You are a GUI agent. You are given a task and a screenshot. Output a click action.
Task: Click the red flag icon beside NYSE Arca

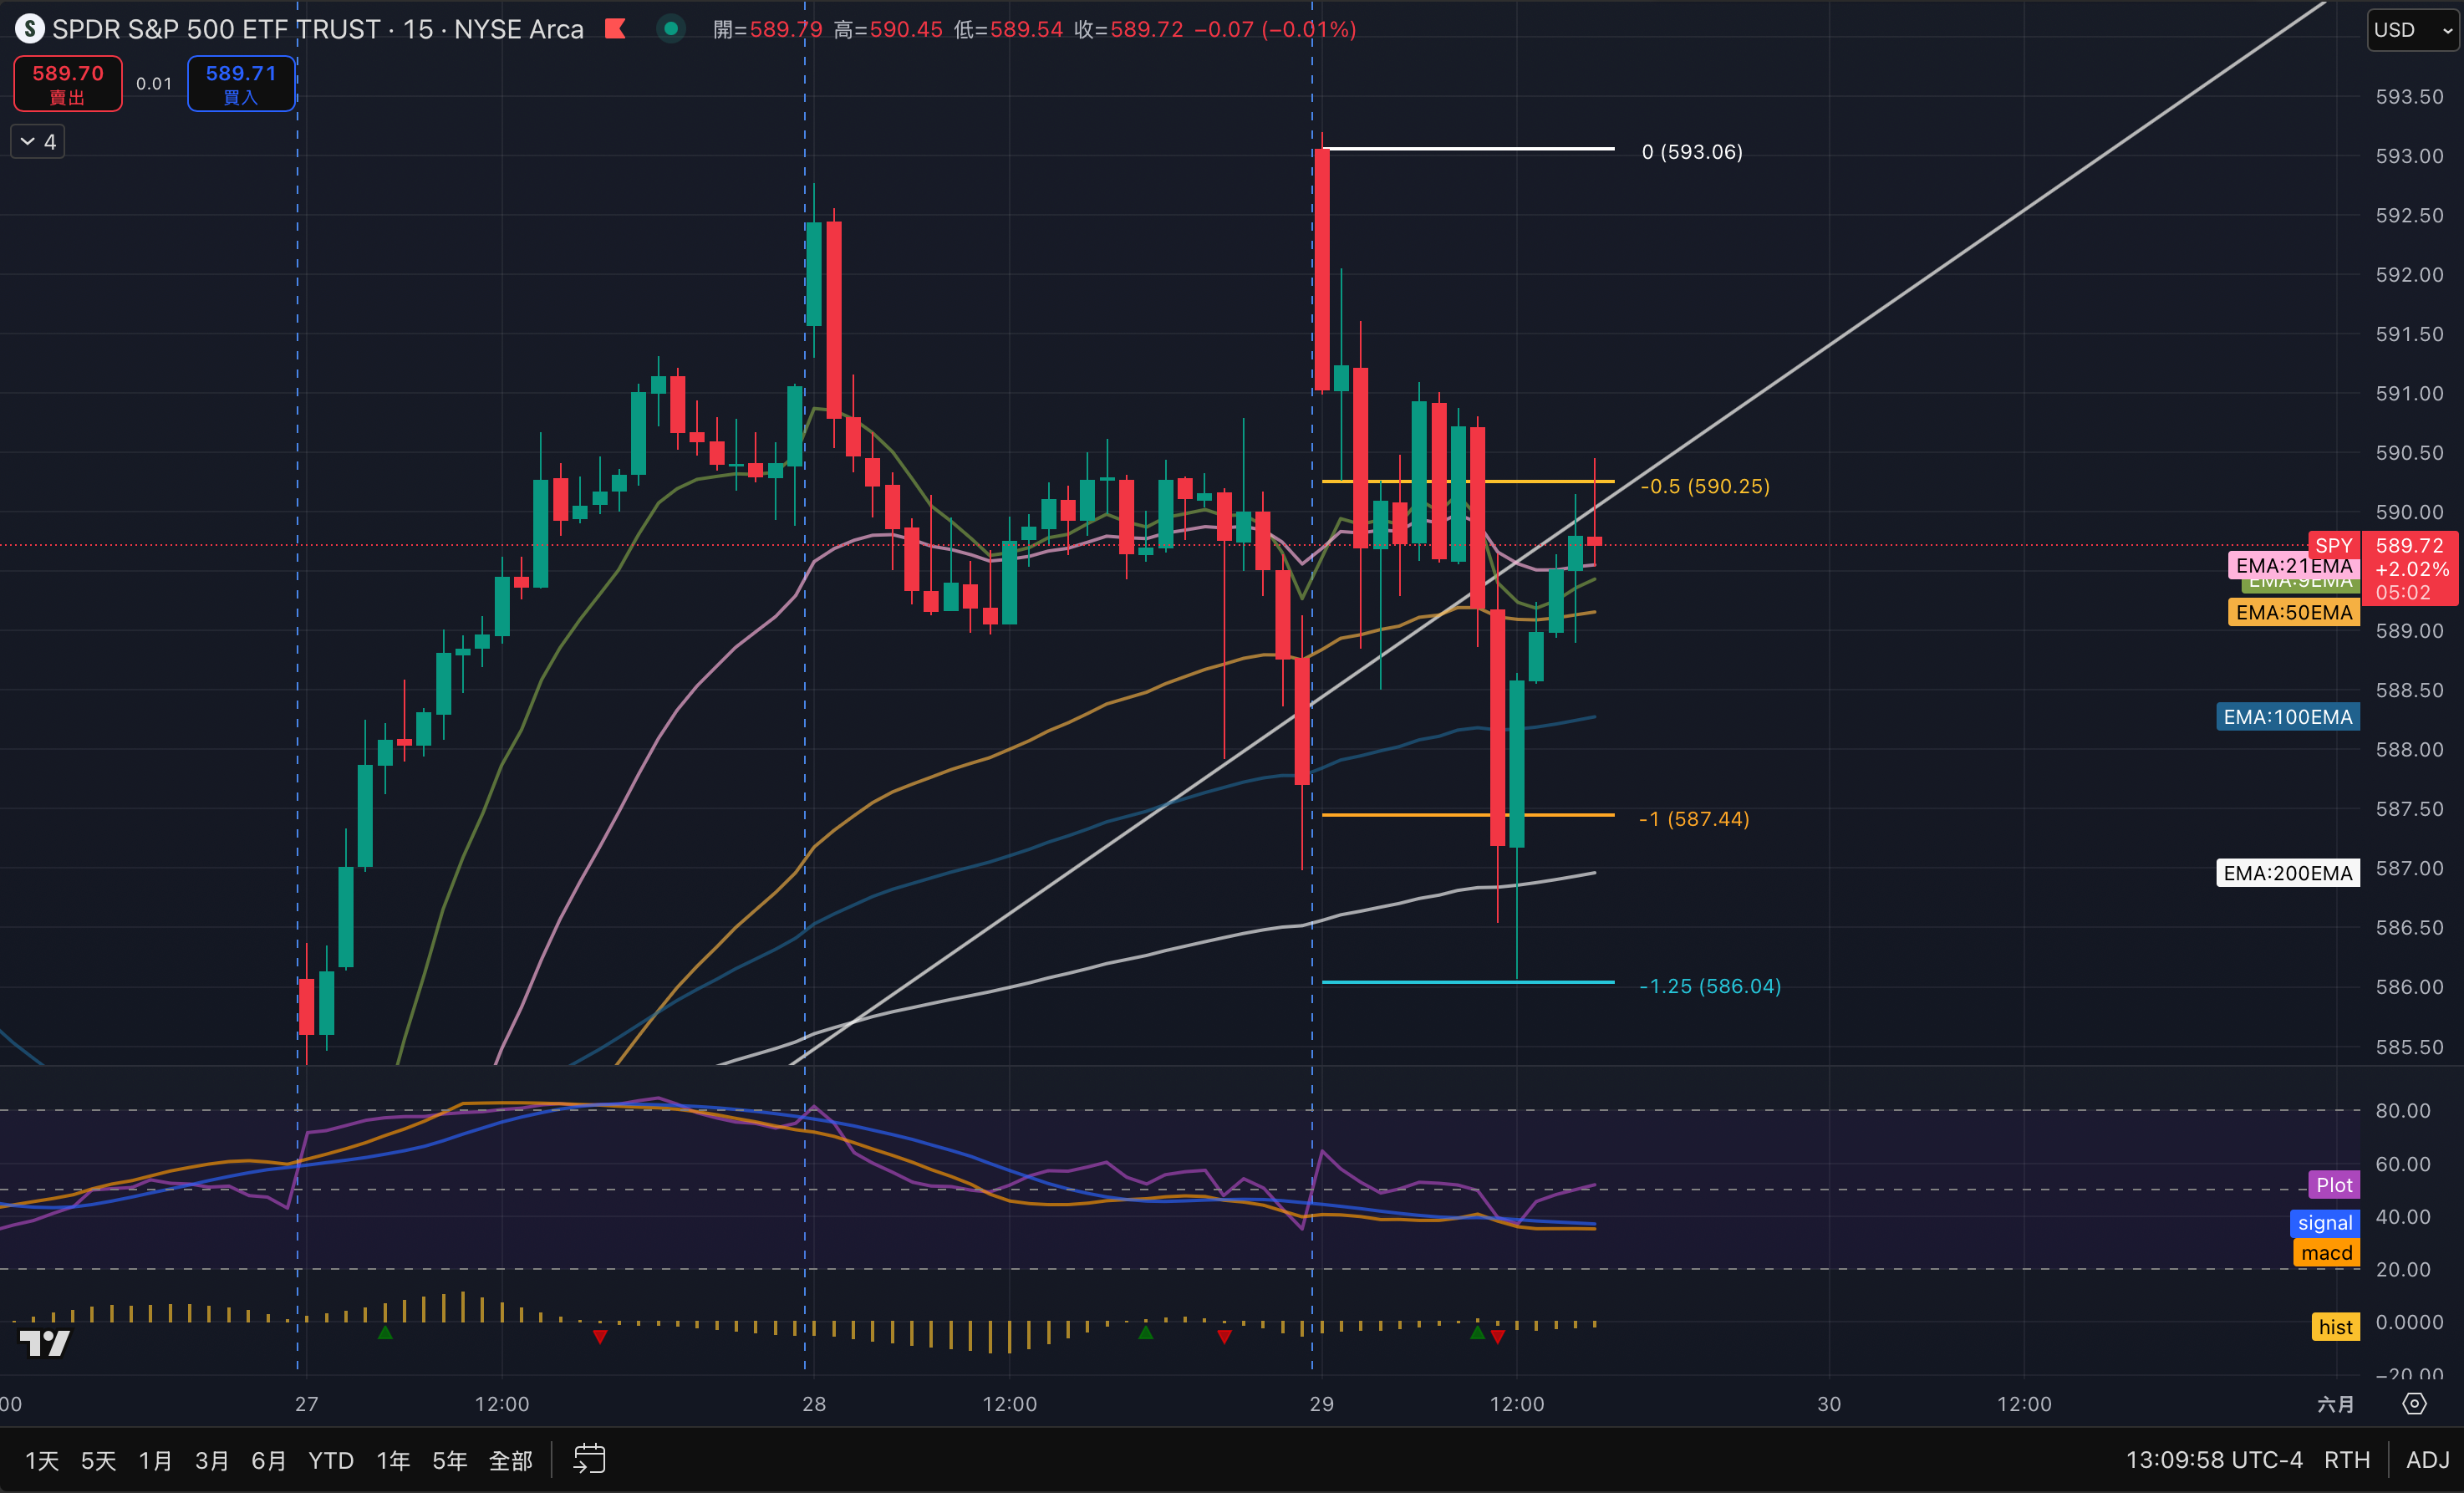click(x=615, y=29)
